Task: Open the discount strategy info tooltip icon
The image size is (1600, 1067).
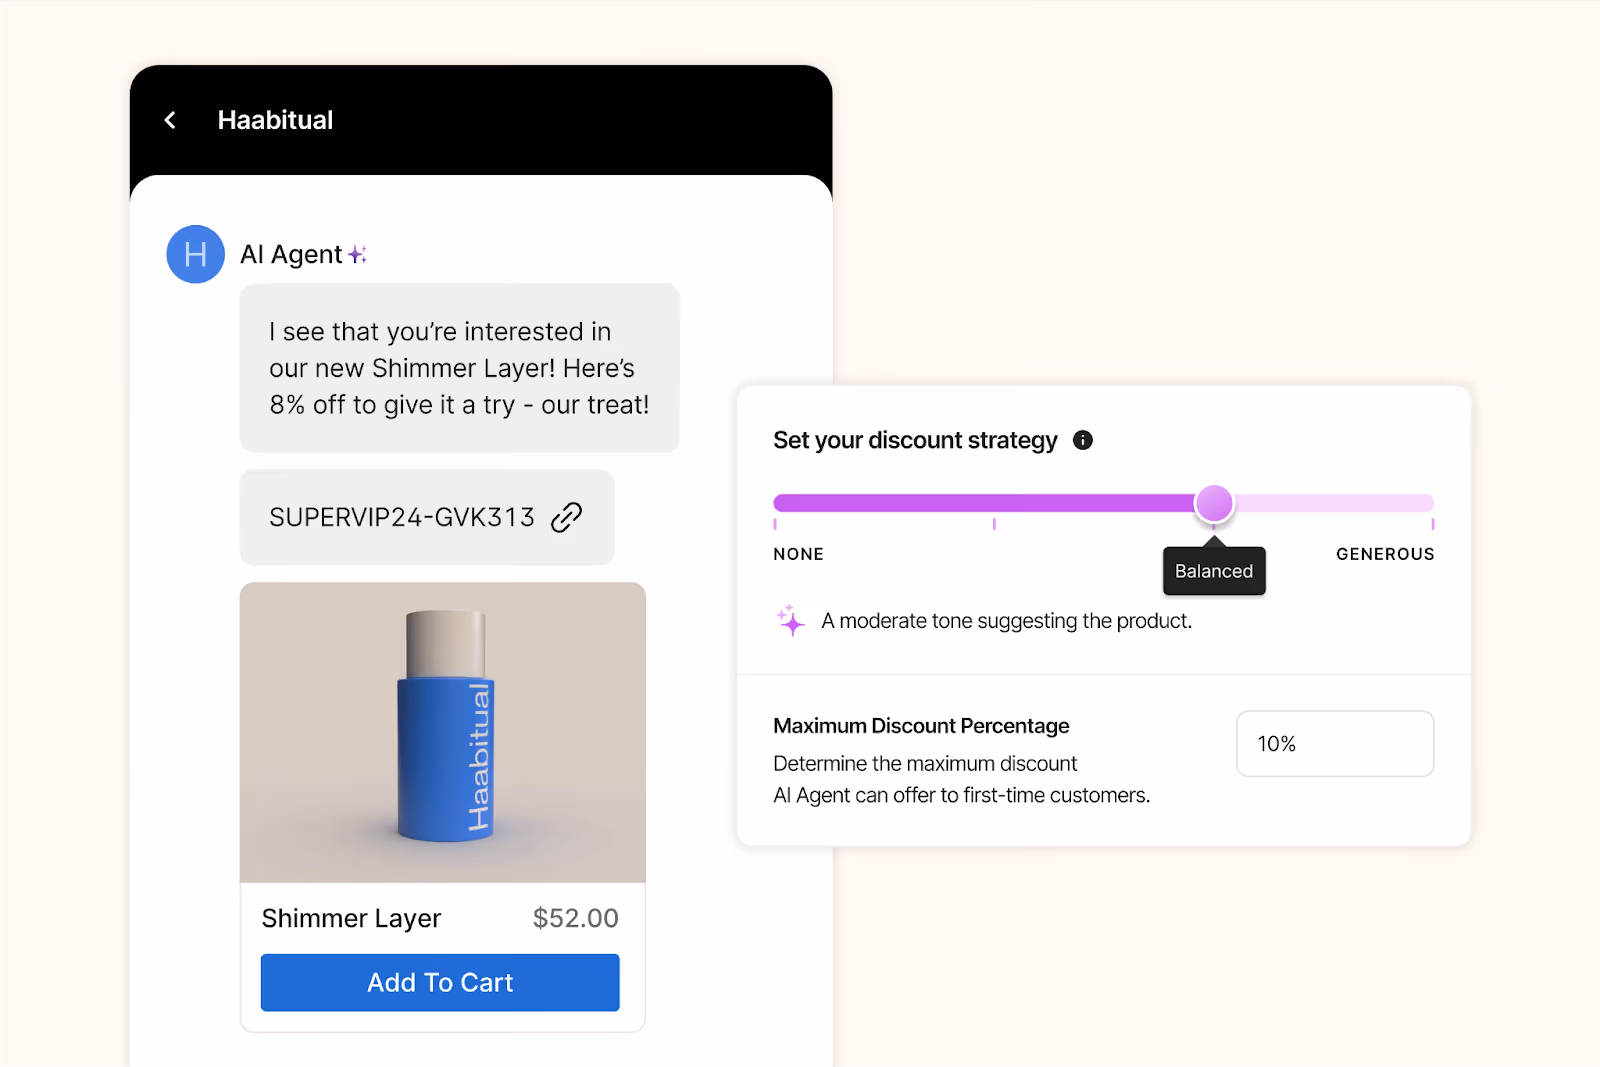Action: point(1082,440)
